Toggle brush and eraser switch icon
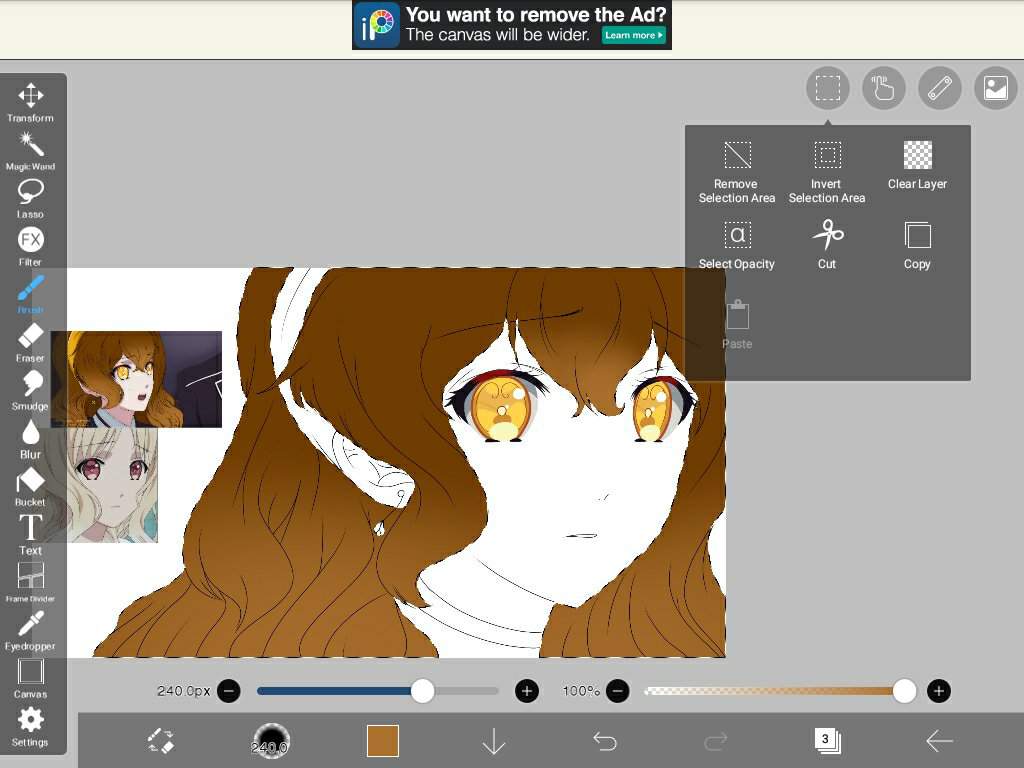Screen dimensions: 1024x768 161,741
